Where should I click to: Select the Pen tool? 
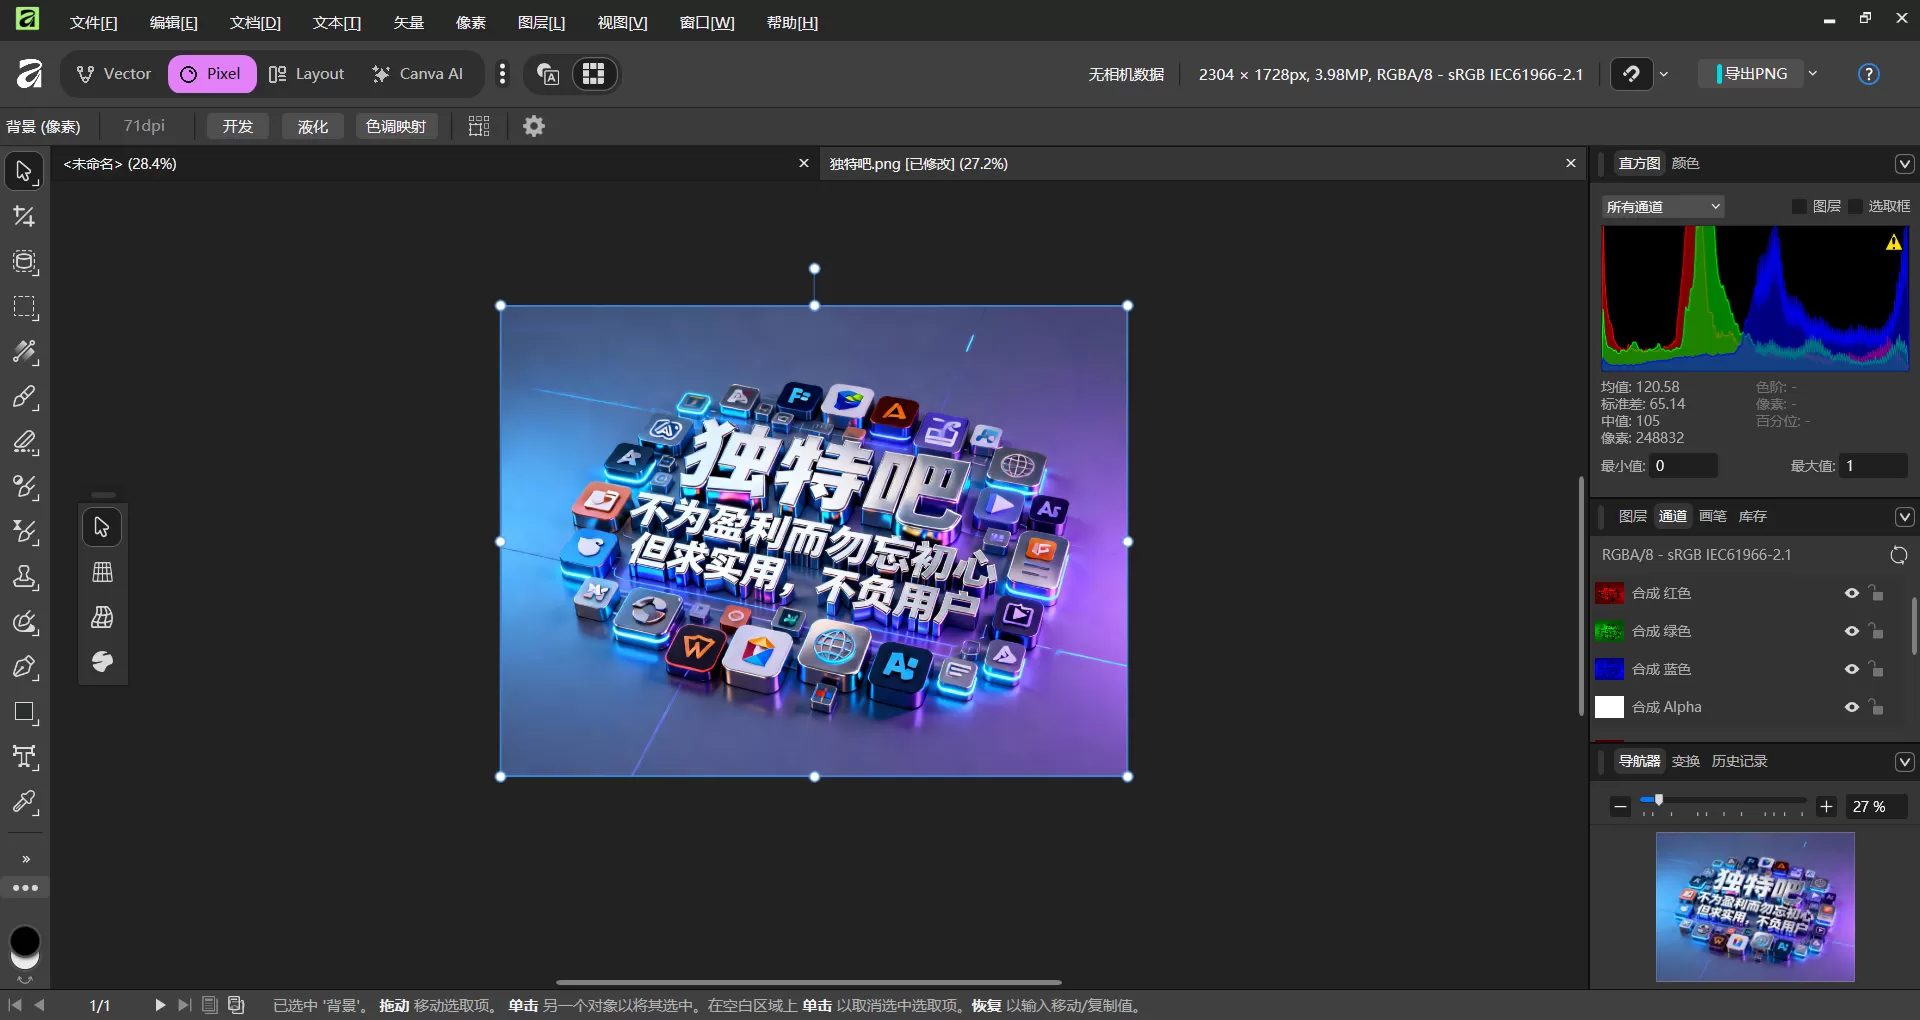point(24,668)
